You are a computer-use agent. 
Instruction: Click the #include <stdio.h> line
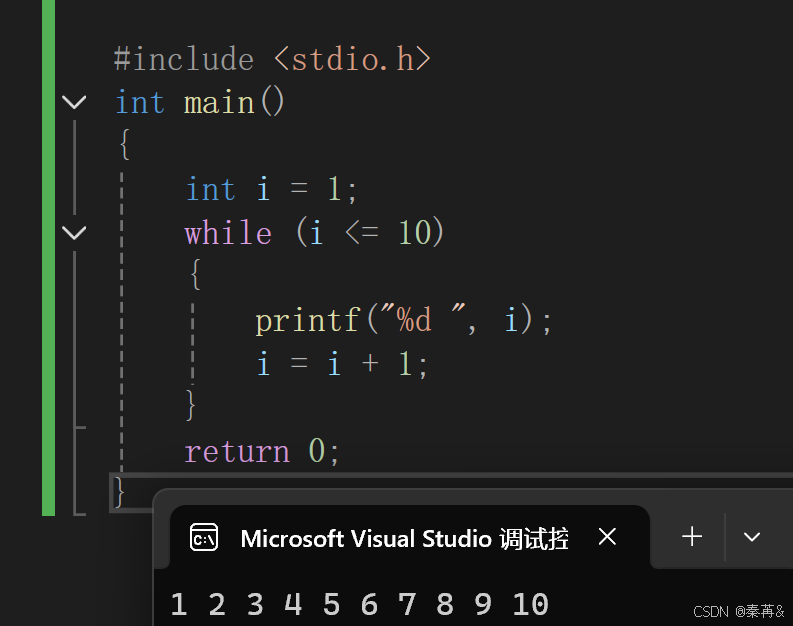click(x=272, y=59)
